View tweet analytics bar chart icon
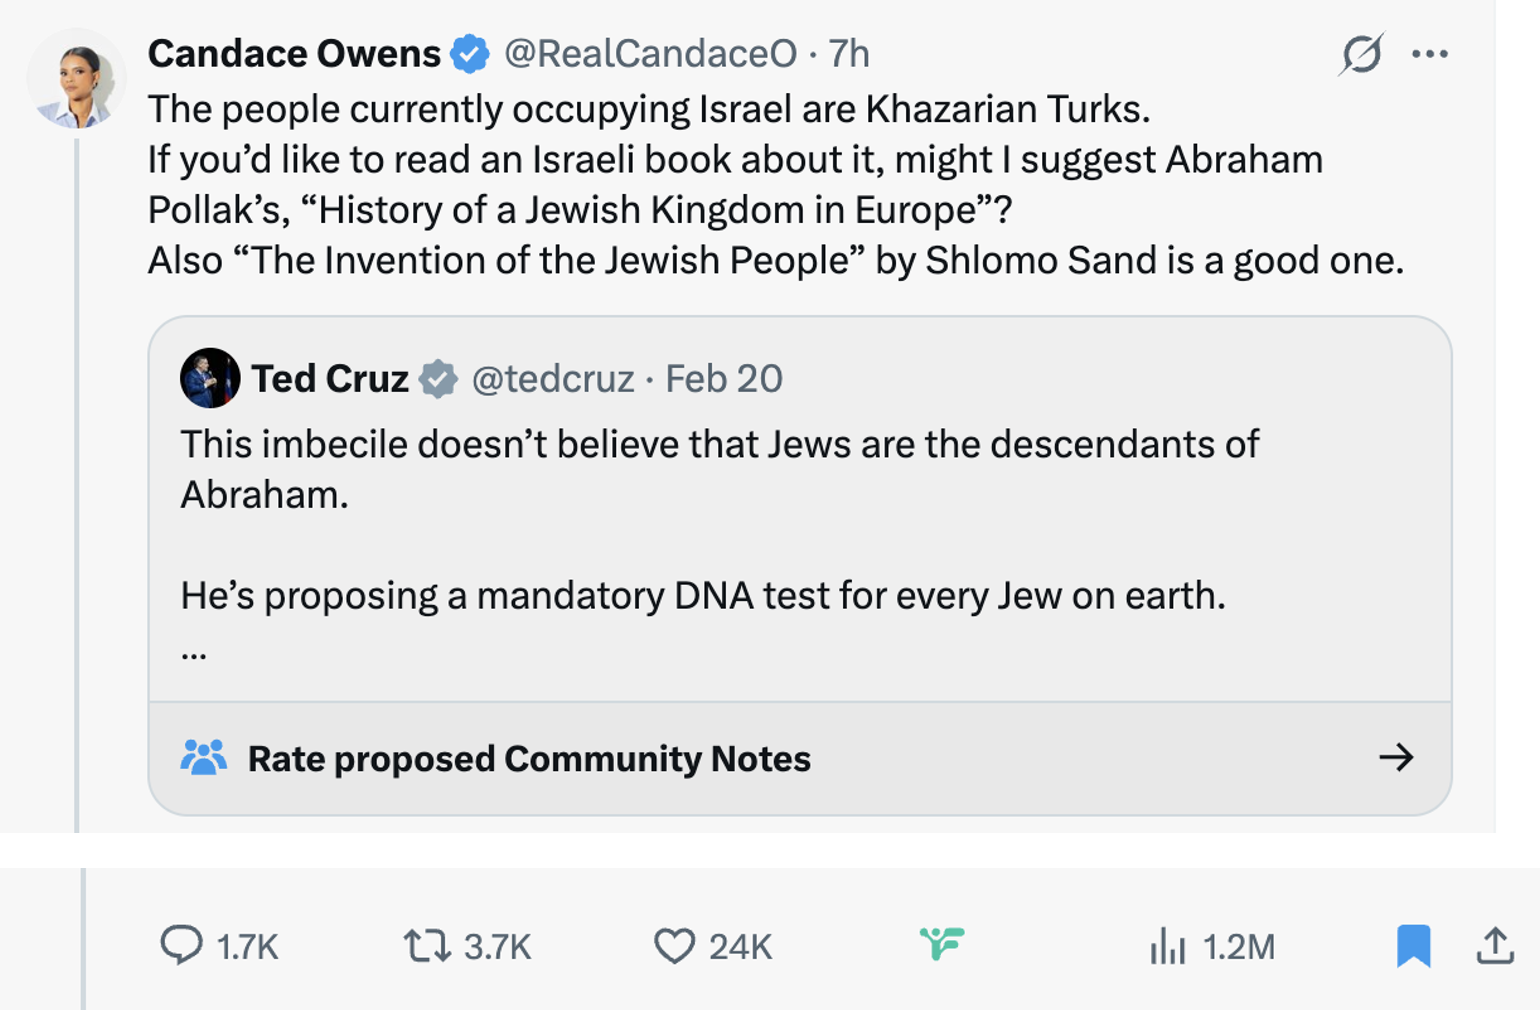 click(1167, 945)
